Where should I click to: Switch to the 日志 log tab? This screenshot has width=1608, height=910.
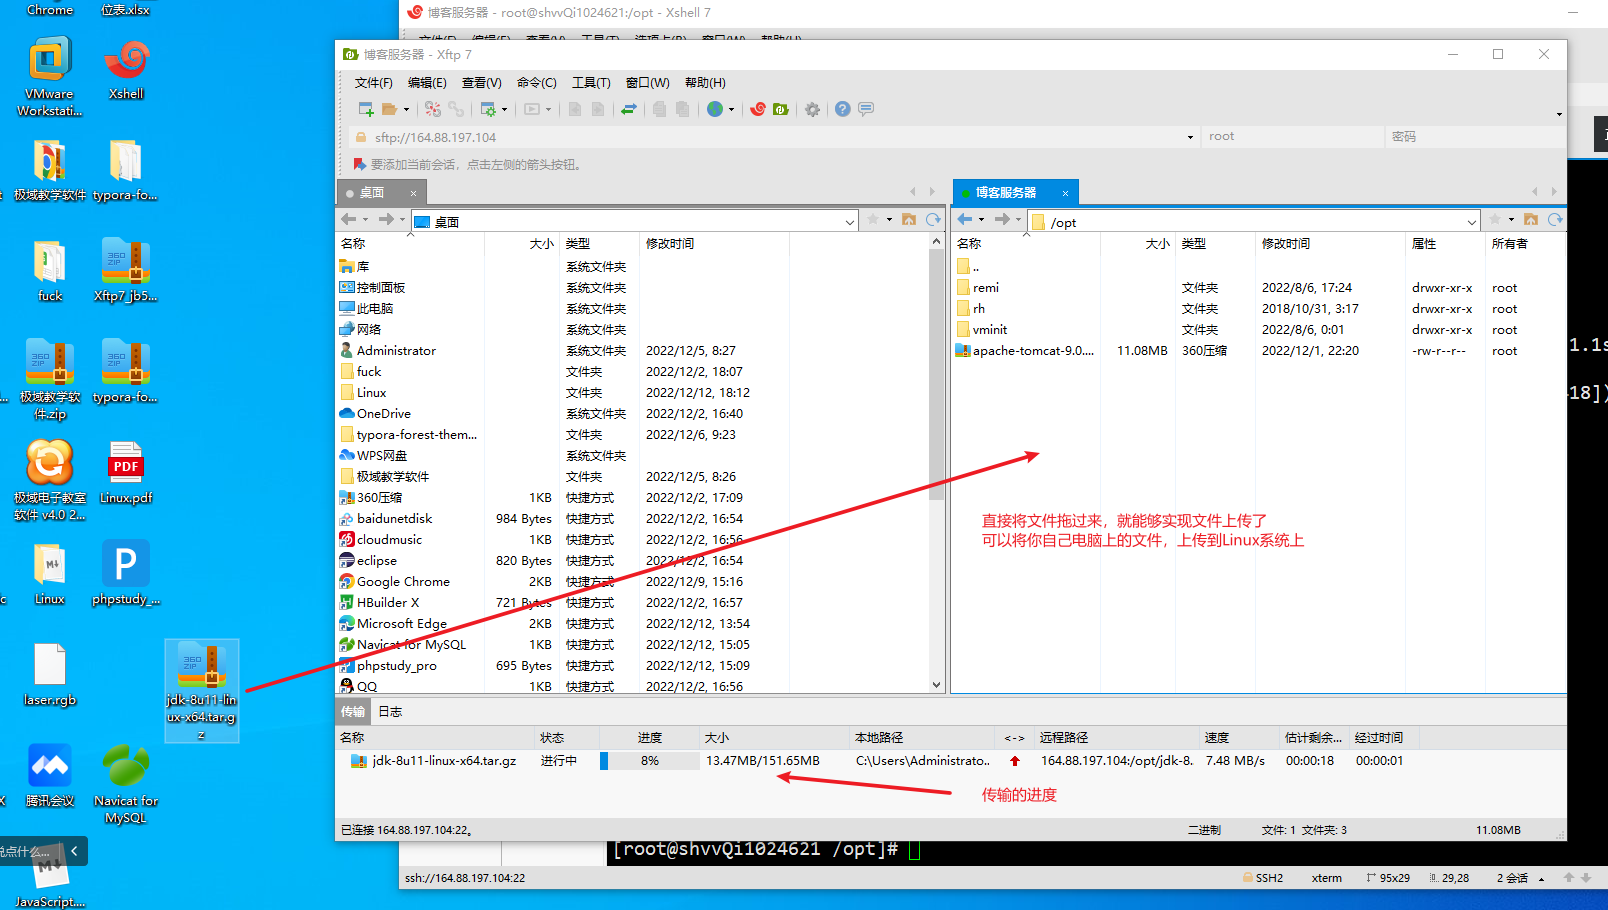click(390, 712)
